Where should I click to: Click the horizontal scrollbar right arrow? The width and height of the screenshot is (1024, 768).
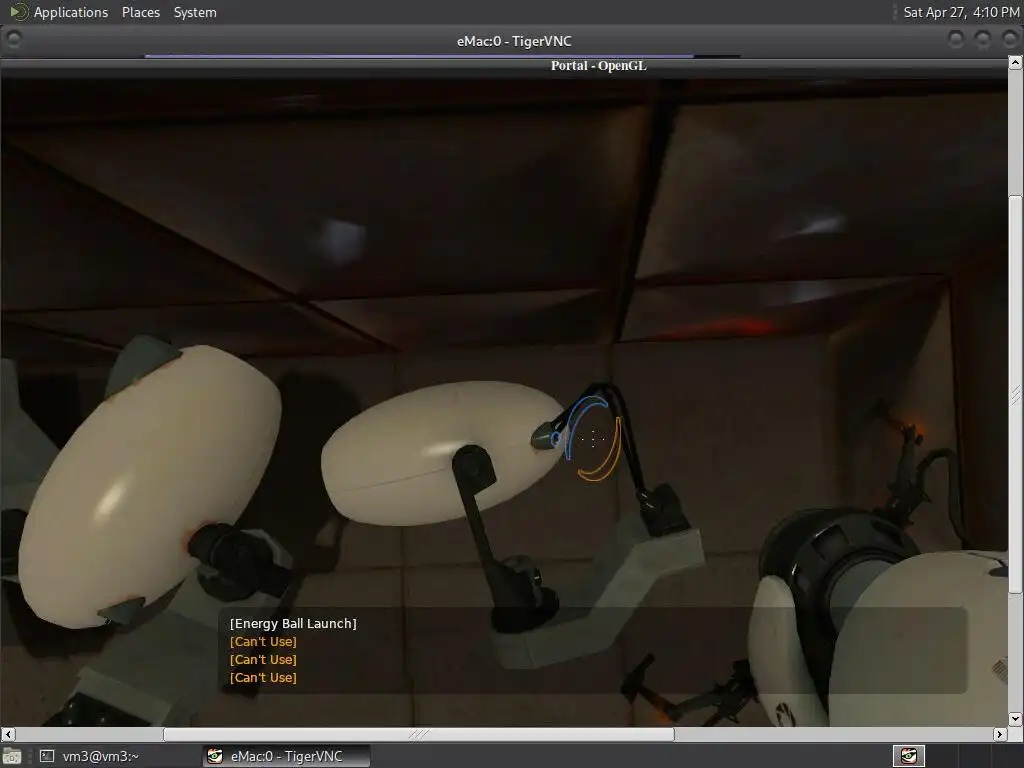pyautogui.click(x=1000, y=734)
